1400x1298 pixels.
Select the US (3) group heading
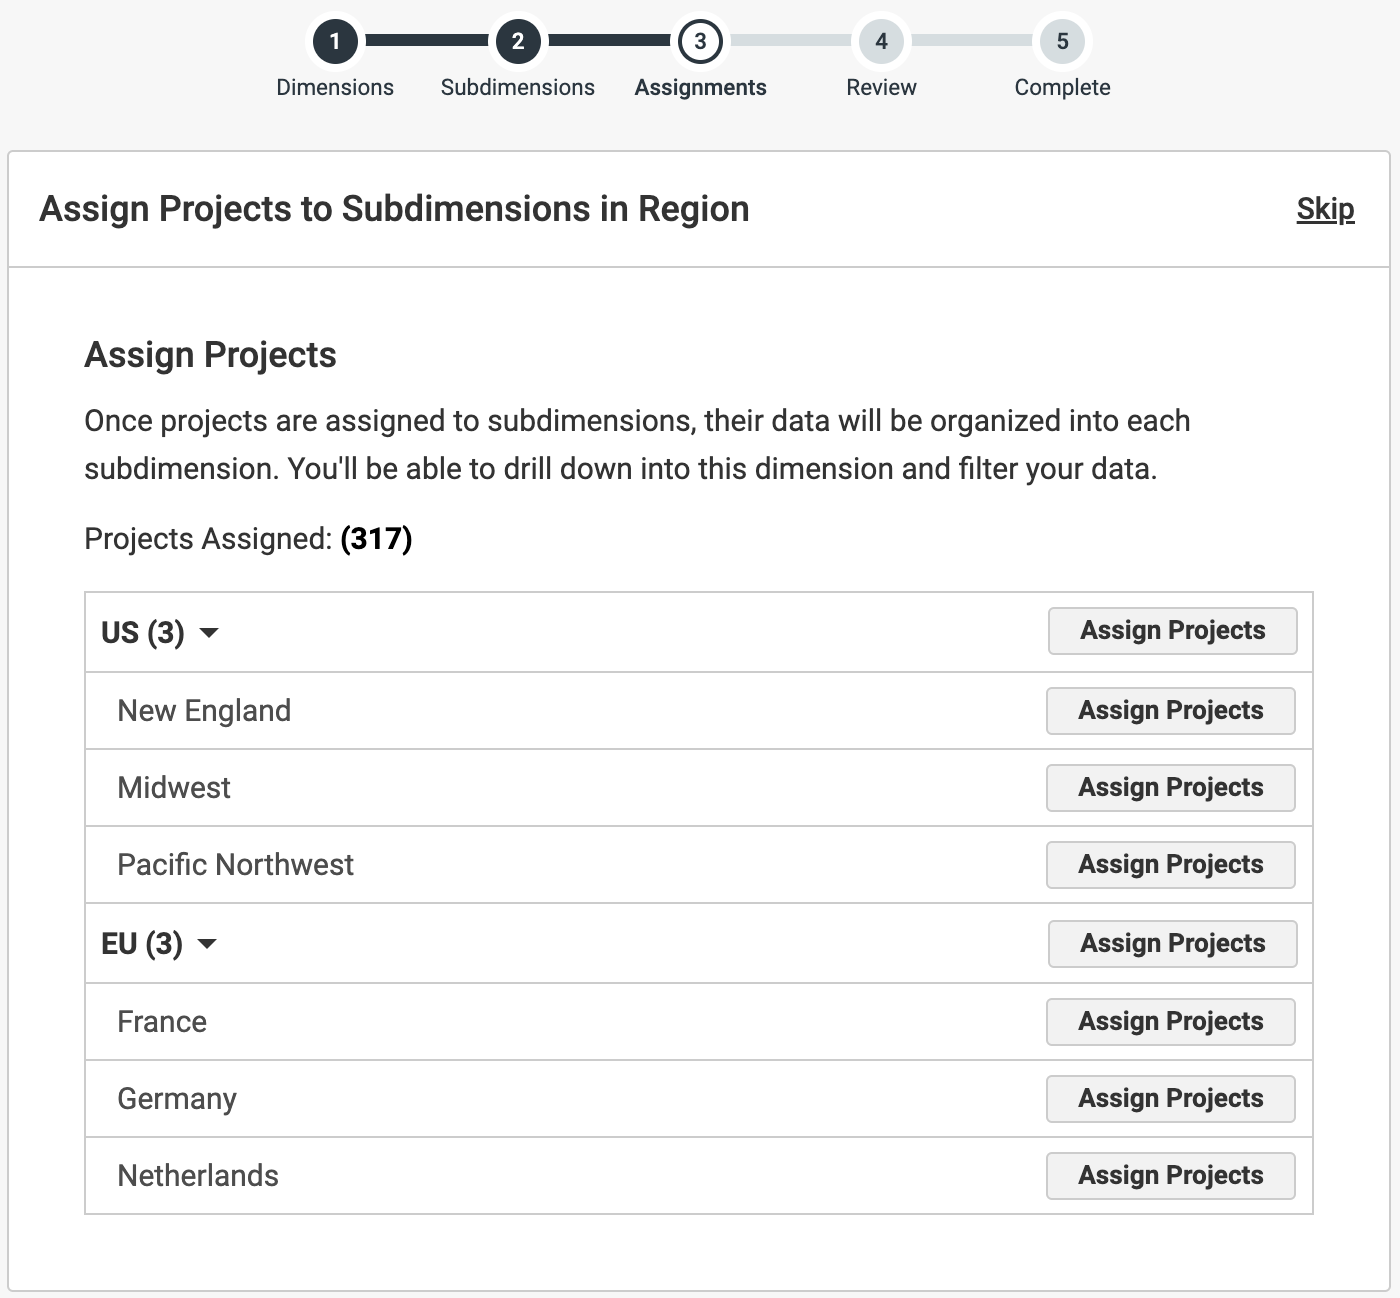143,633
